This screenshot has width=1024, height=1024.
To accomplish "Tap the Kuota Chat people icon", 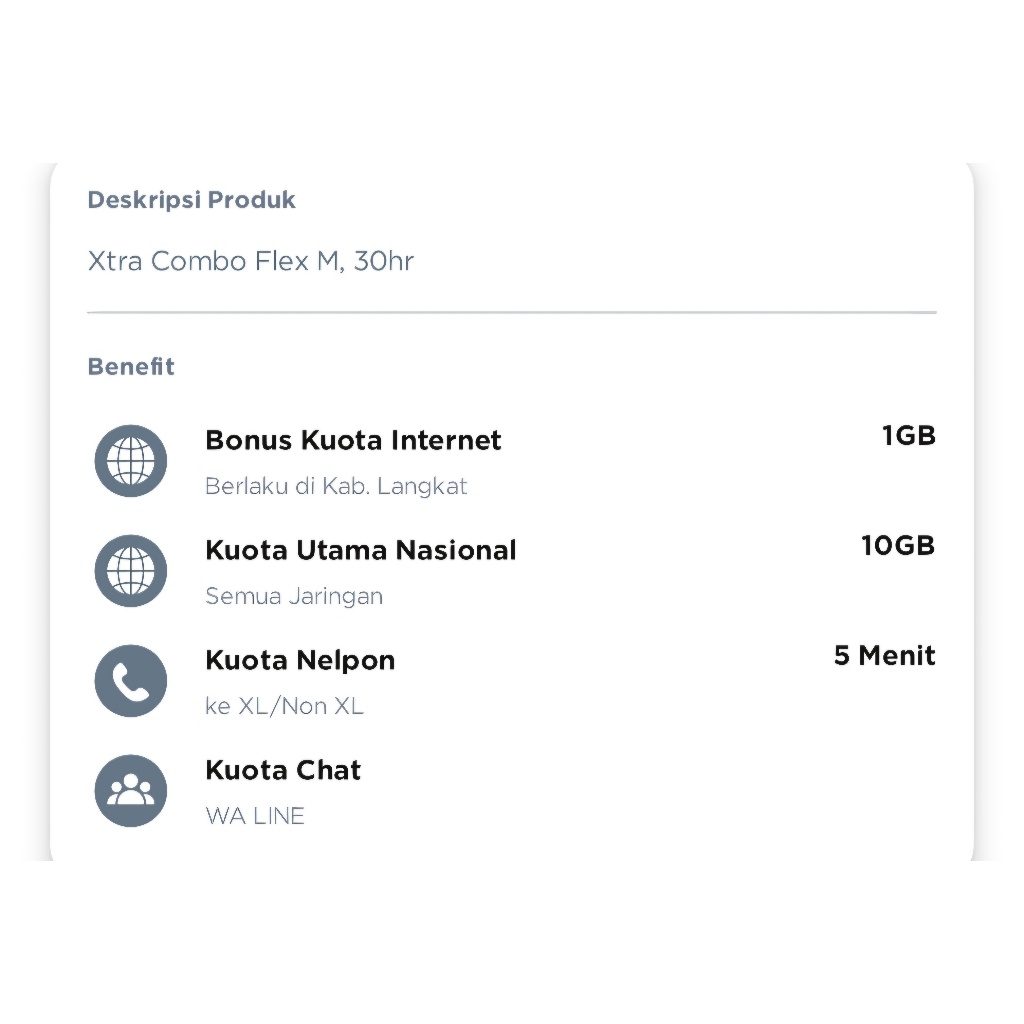I will (x=131, y=790).
